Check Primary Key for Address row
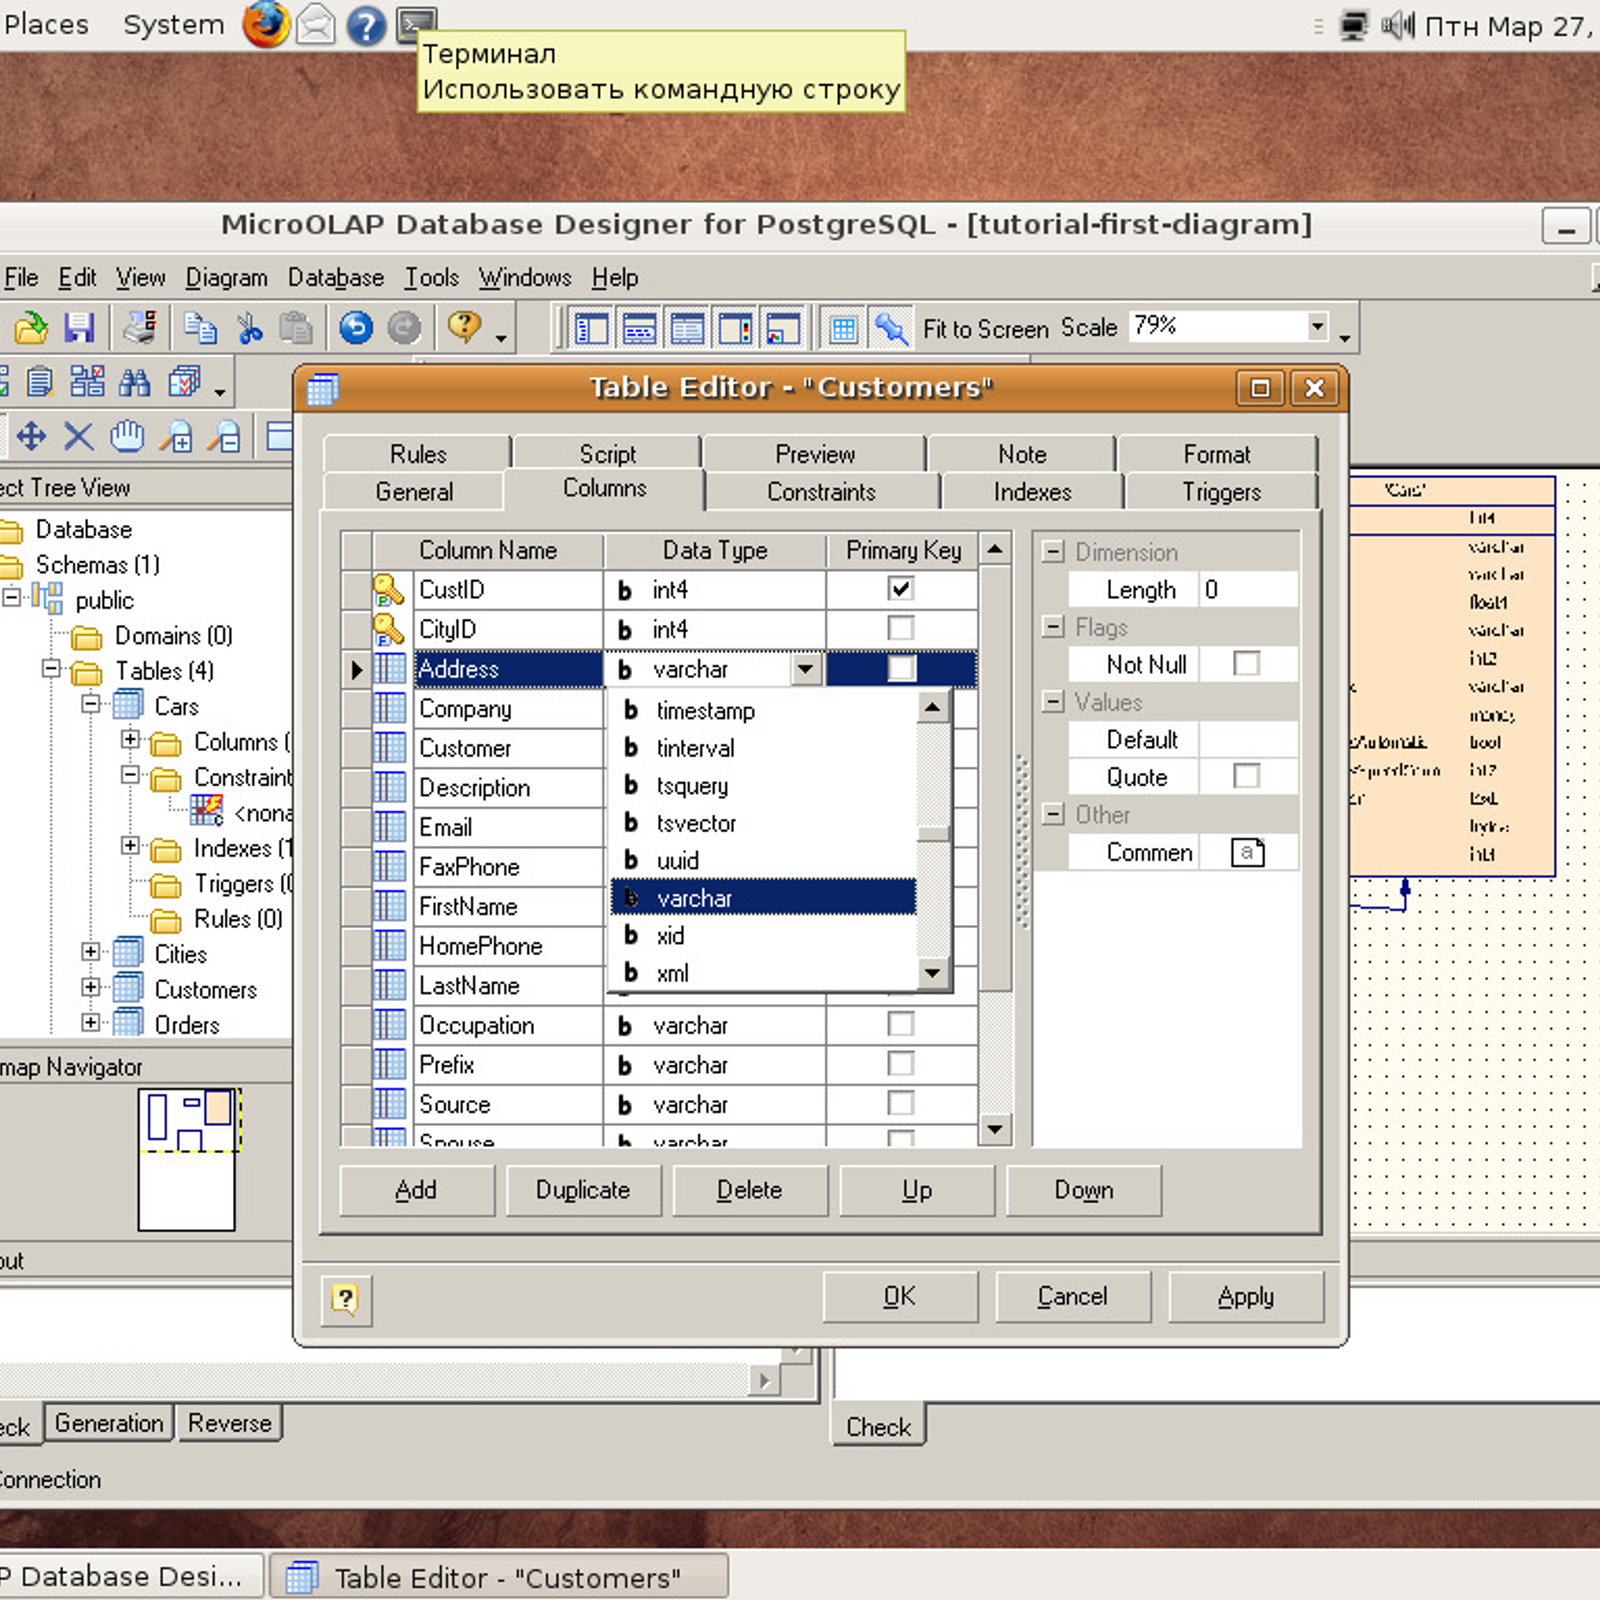1600x1600 pixels. click(901, 668)
